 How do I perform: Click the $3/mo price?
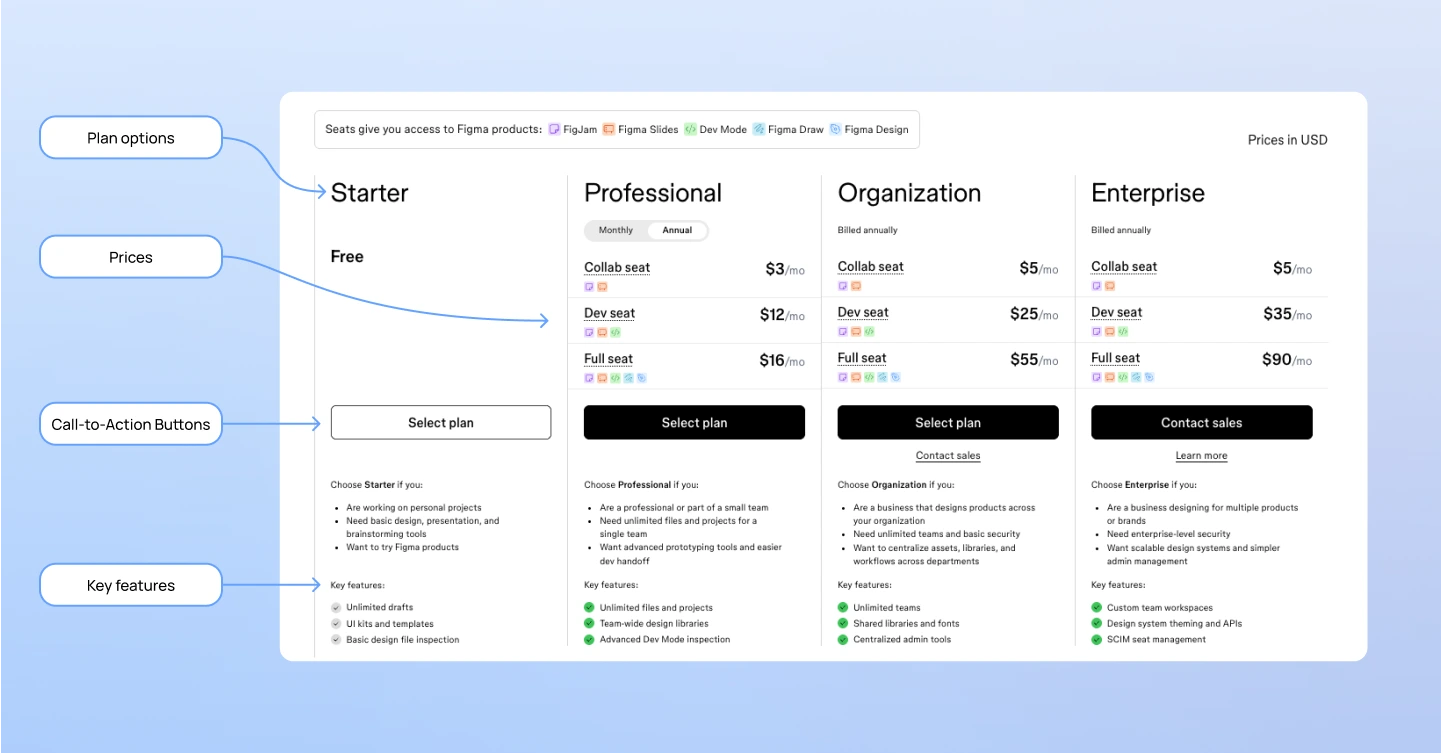(x=785, y=269)
